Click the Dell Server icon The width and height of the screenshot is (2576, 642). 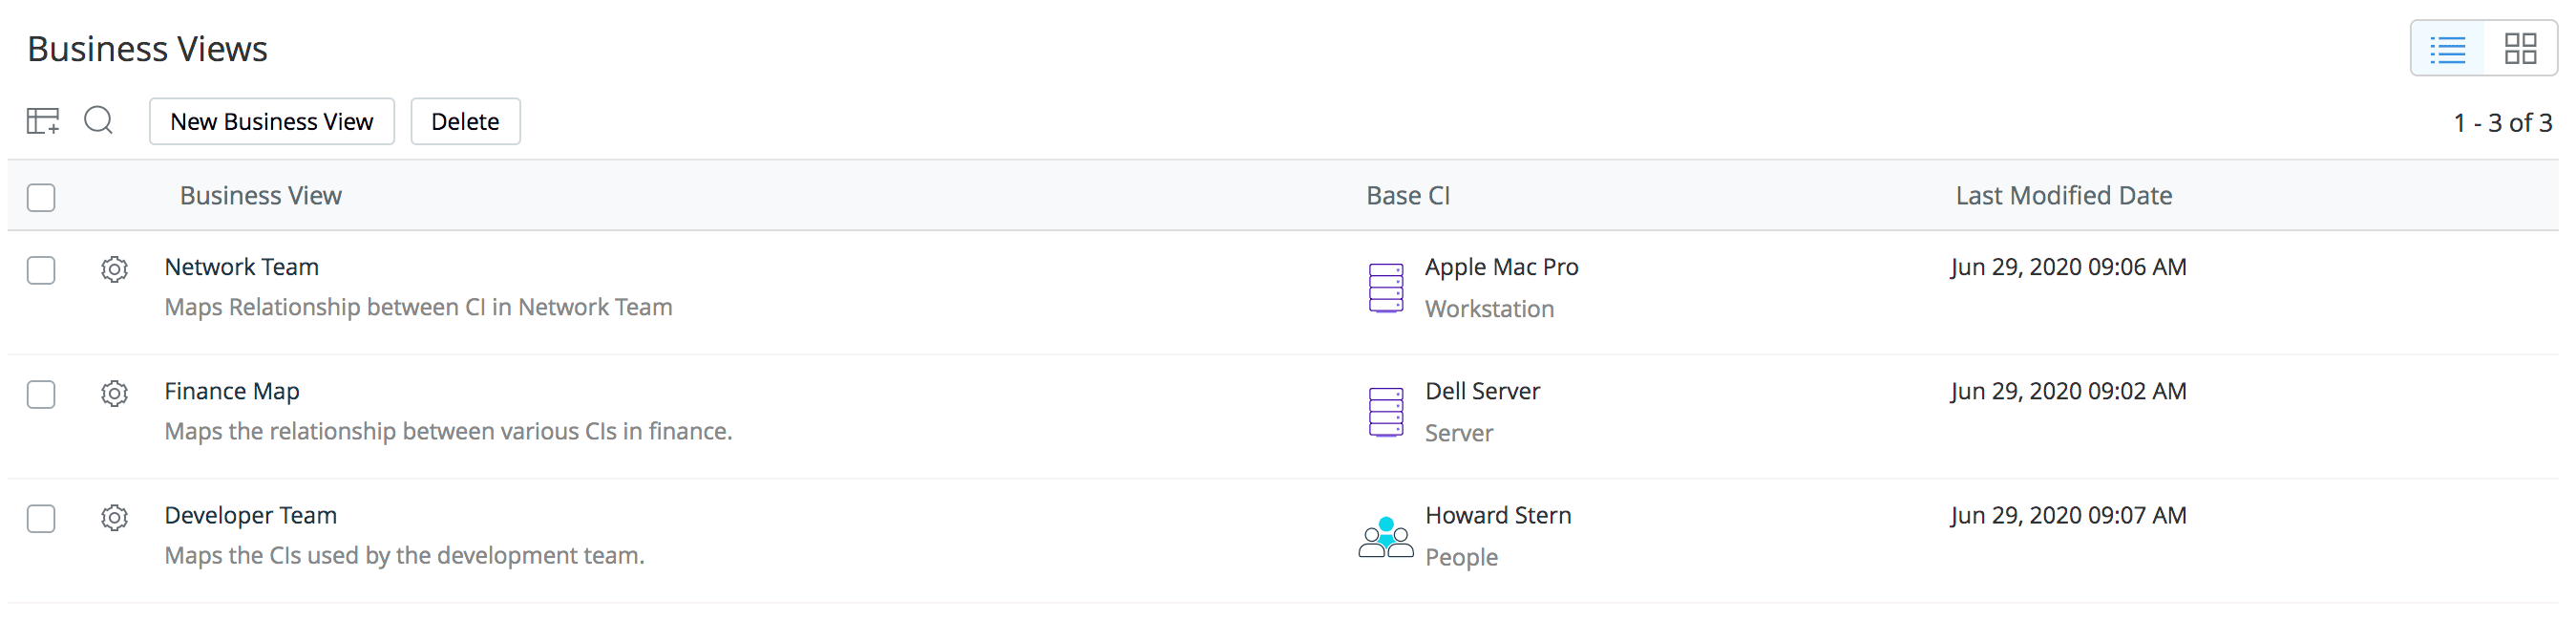pyautogui.click(x=1385, y=412)
